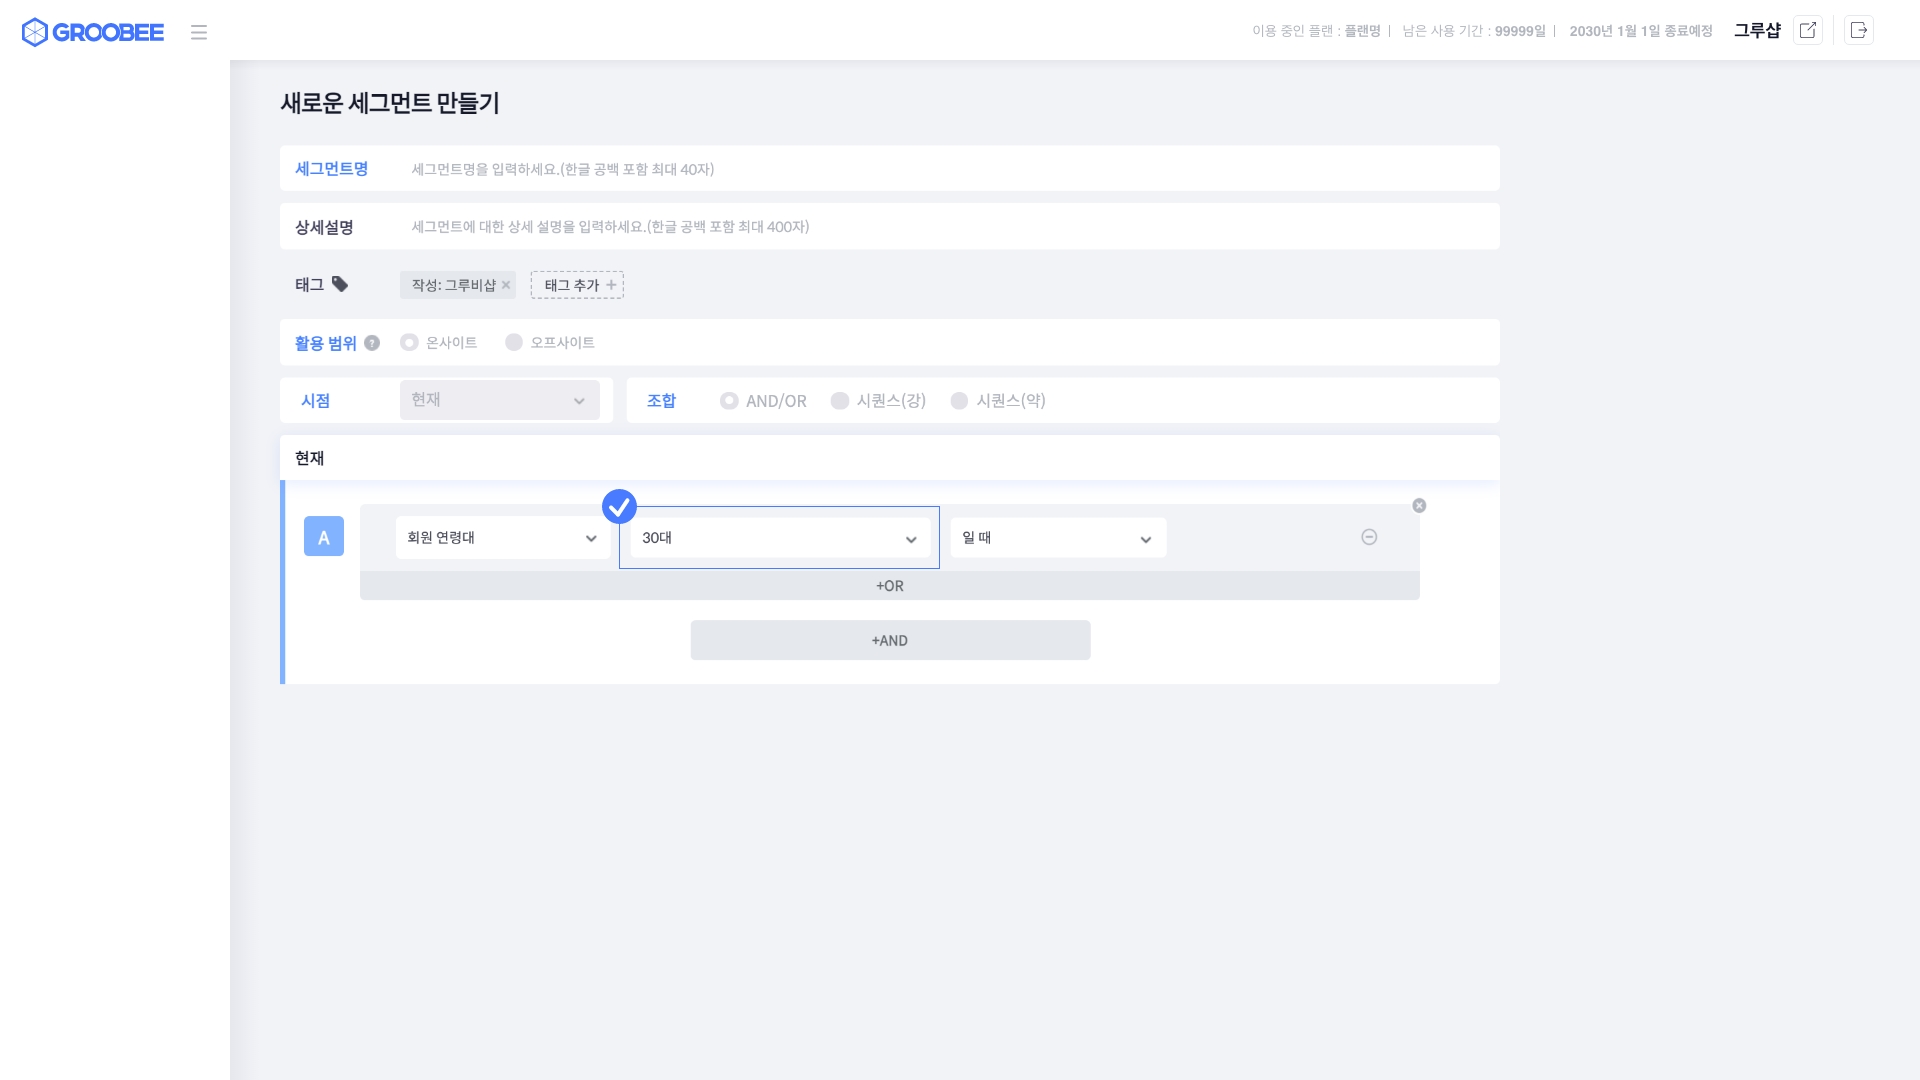
Task: Toggle the hamburger sidebar menu
Action: click(199, 32)
